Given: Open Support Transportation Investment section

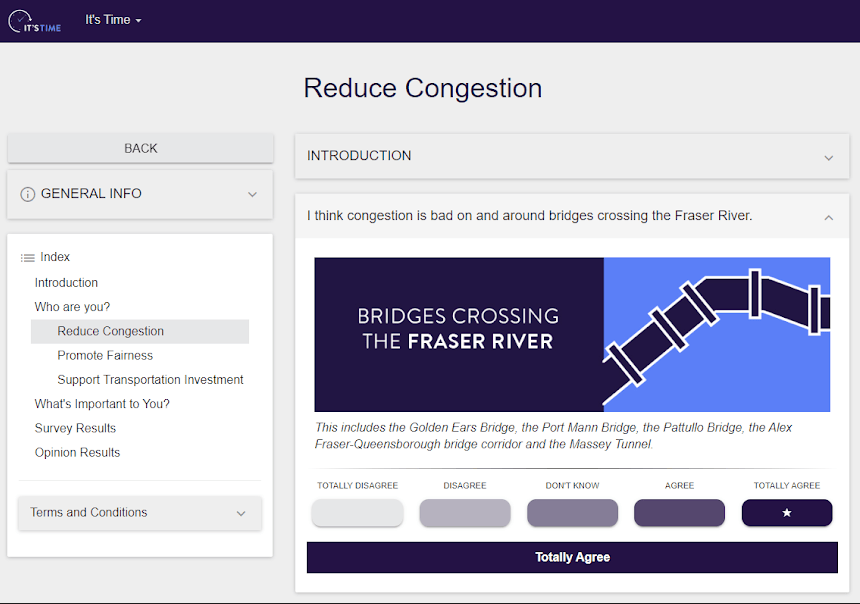Looking at the screenshot, I should pyautogui.click(x=150, y=380).
